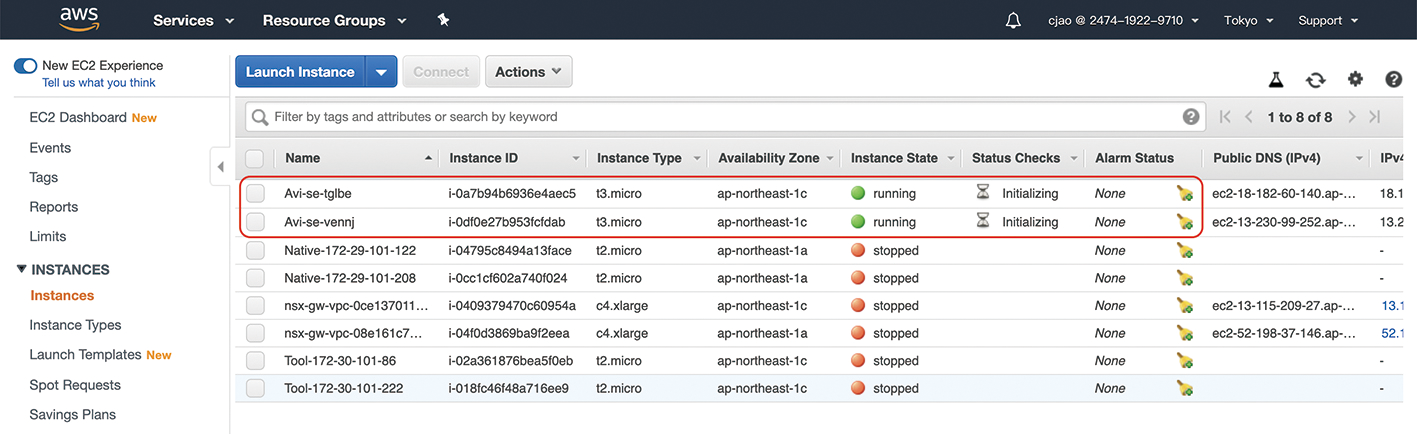The width and height of the screenshot is (1417, 434).
Task: Open the Tokyo region dropdown
Action: pos(1248,20)
